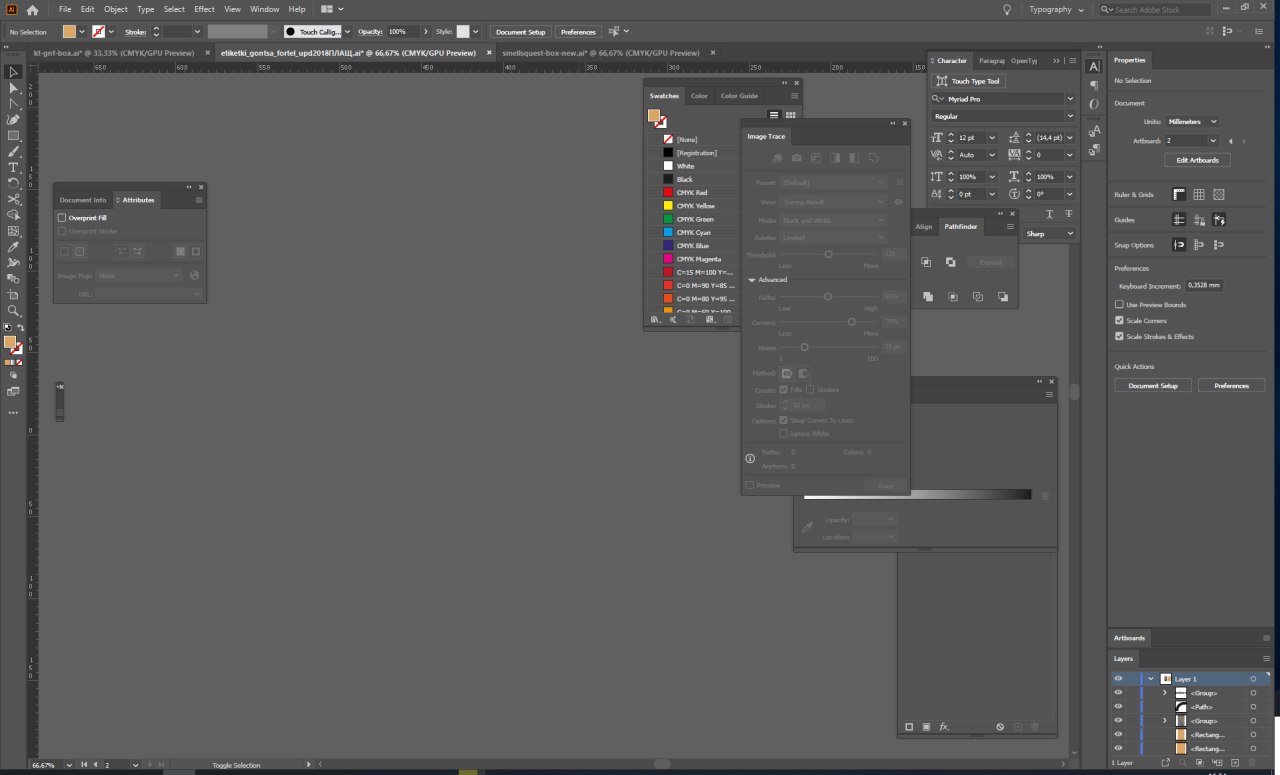
Task: Open the Sharp anti-aliasing dropdown
Action: [1049, 233]
